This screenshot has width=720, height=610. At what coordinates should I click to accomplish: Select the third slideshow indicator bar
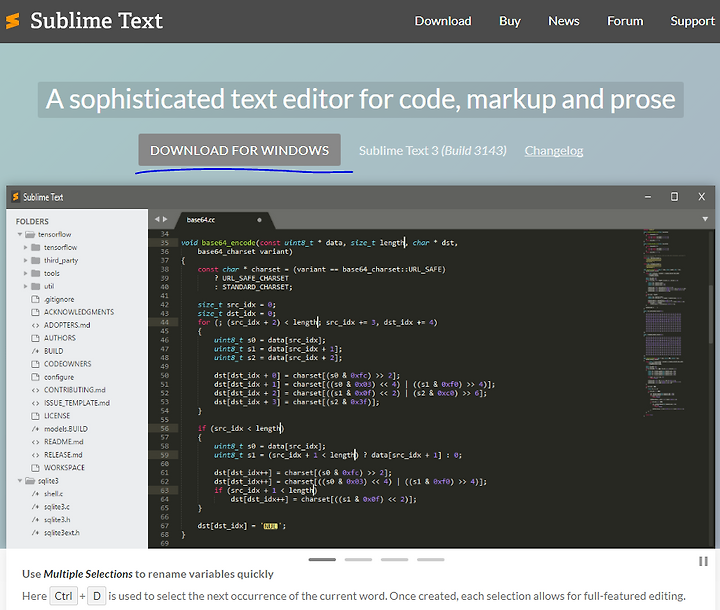pos(394,559)
